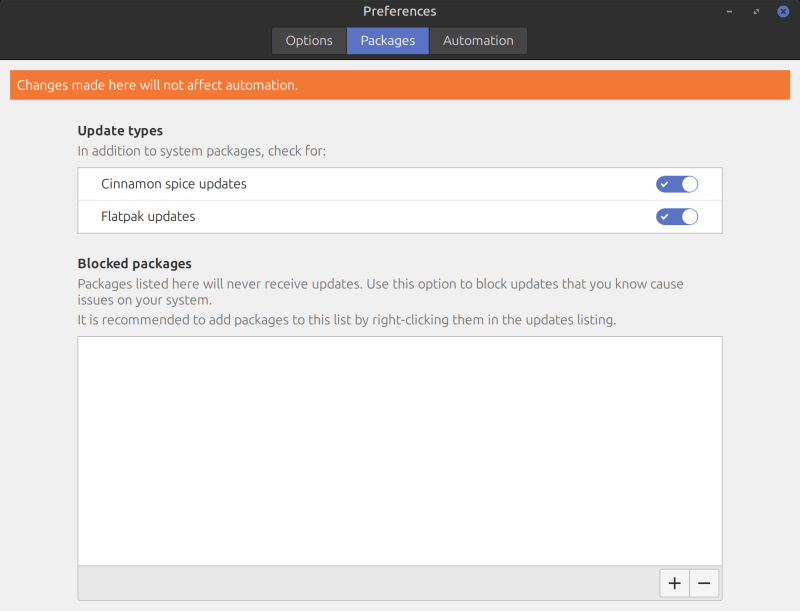The width and height of the screenshot is (800, 611).
Task: Click the blue circled X close icon
Action: (x=783, y=11)
